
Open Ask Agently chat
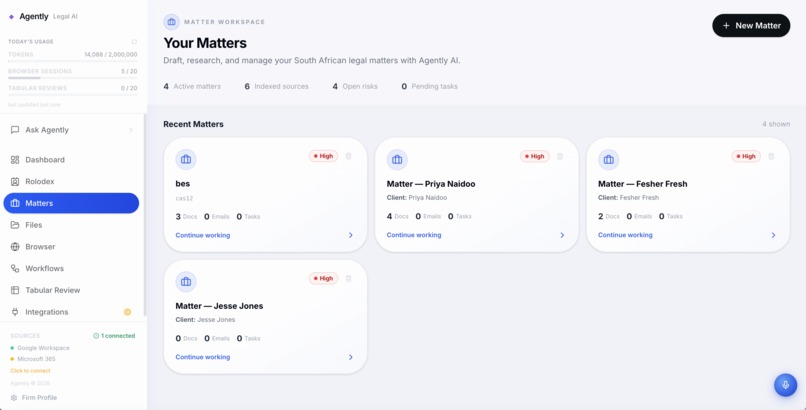pyautogui.click(x=72, y=130)
